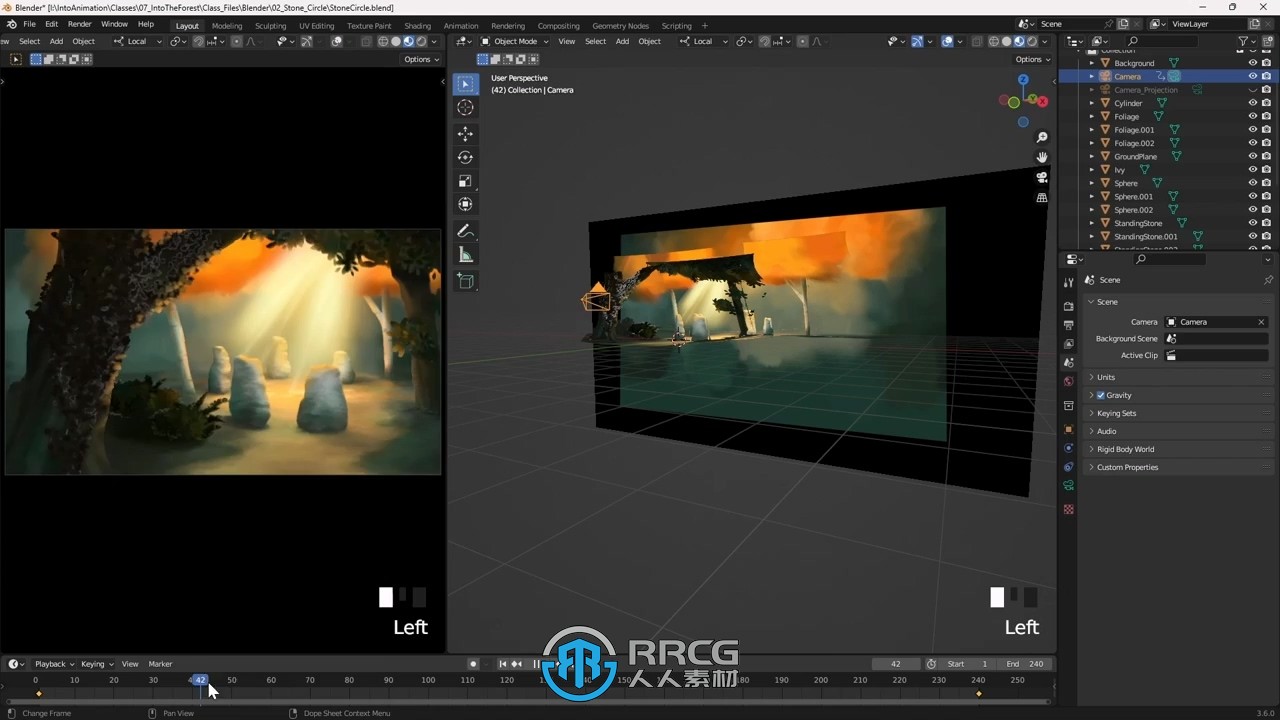Viewport: 1280px width, 720px height.
Task: Open the Physics properties tab
Action: tap(1068, 448)
